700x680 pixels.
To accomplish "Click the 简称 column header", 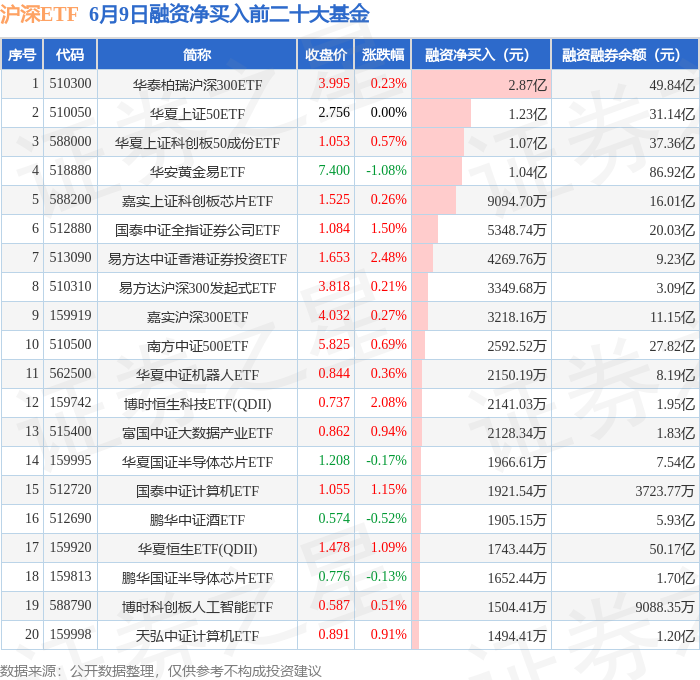I will click(x=197, y=54).
